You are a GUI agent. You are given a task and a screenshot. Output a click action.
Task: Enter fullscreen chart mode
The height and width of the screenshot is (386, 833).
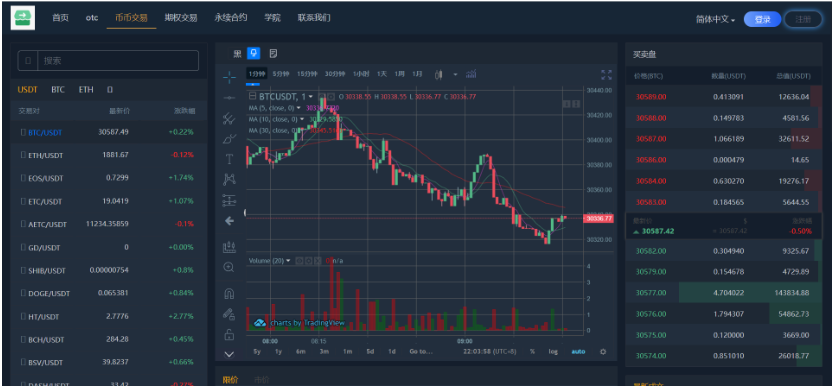pos(606,75)
